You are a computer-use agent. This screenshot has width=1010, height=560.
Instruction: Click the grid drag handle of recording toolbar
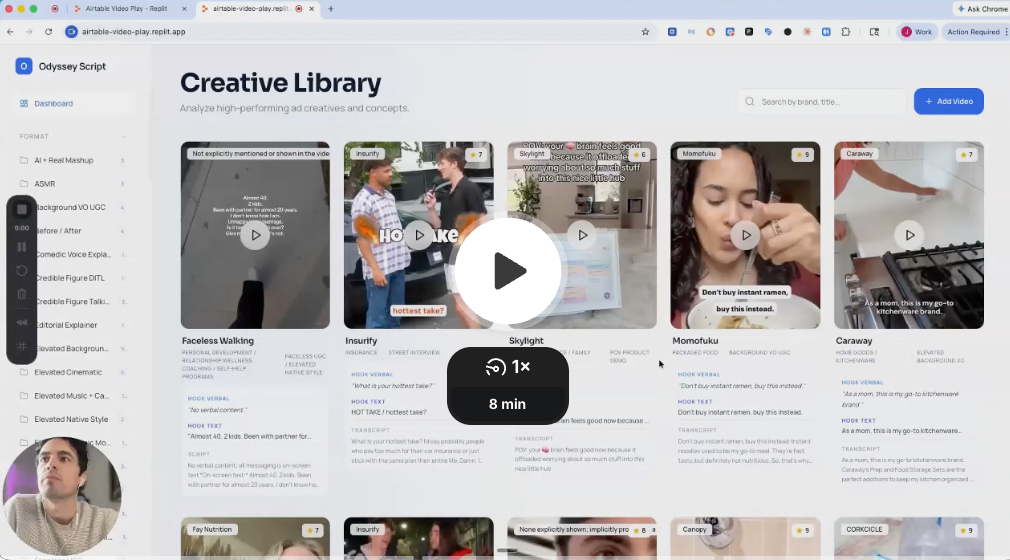pos(21,346)
